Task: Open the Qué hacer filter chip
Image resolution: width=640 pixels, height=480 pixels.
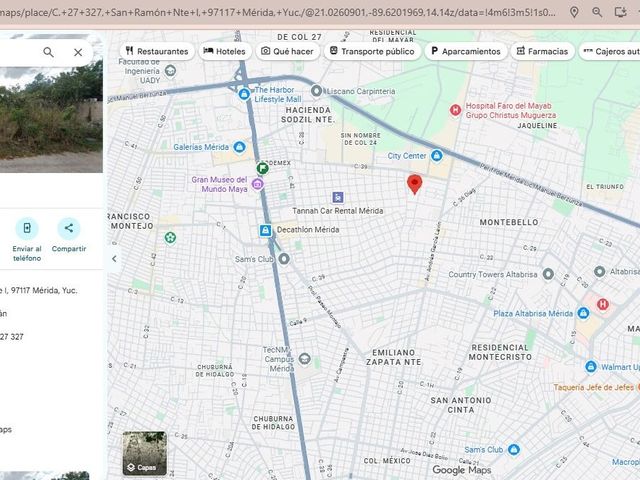Action: point(288,51)
